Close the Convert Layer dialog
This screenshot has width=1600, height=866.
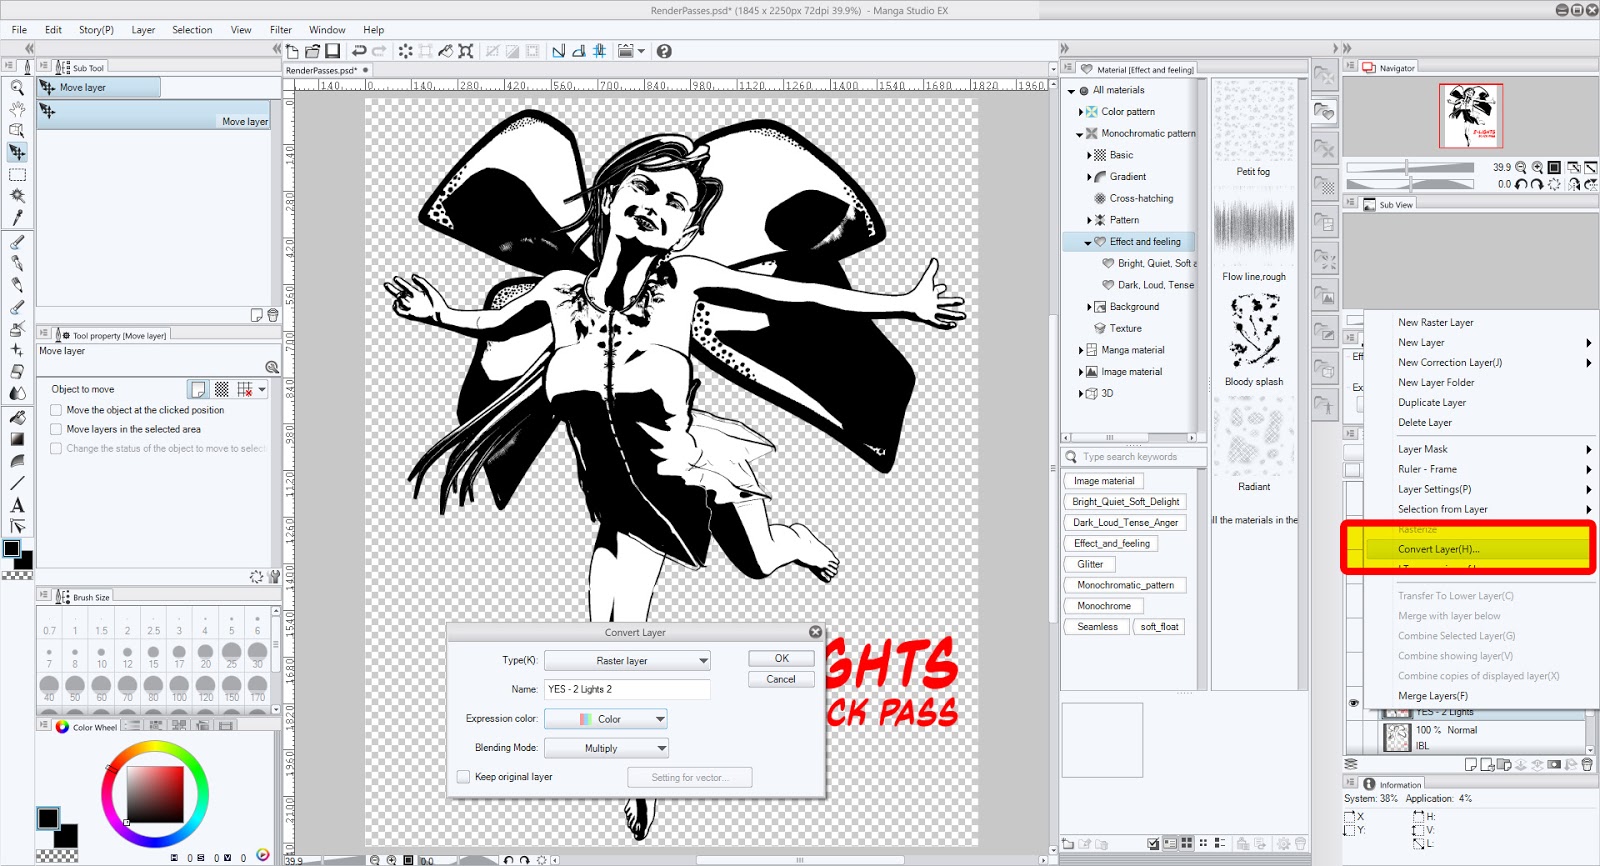[815, 632]
